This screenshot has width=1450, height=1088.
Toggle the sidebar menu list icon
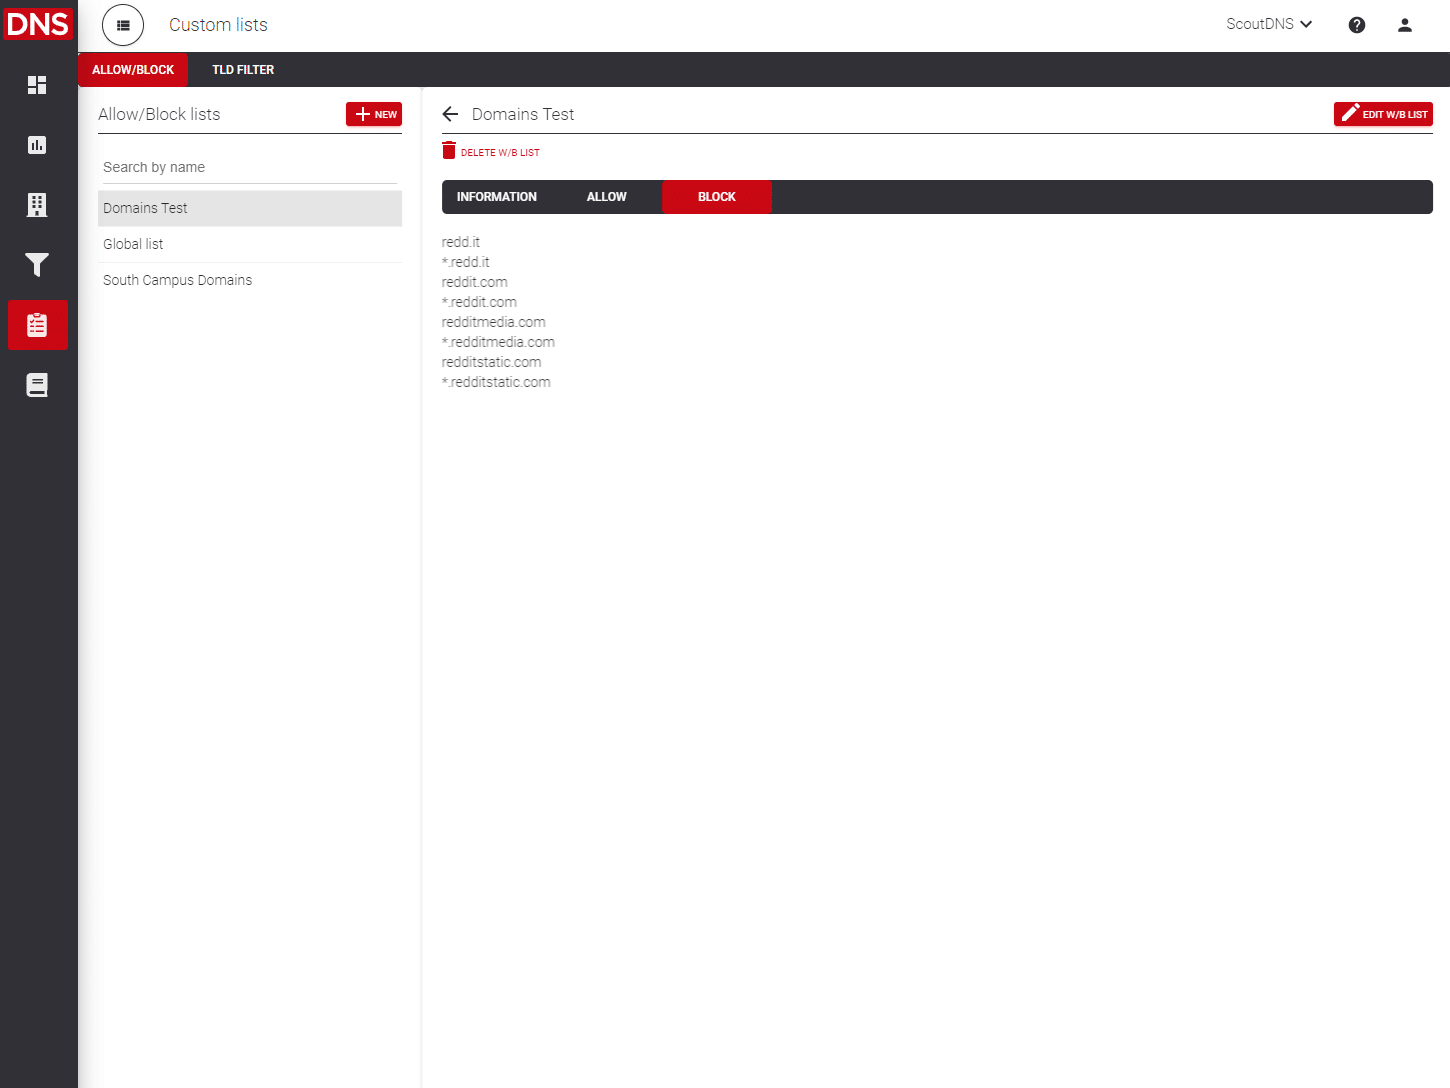click(x=123, y=25)
